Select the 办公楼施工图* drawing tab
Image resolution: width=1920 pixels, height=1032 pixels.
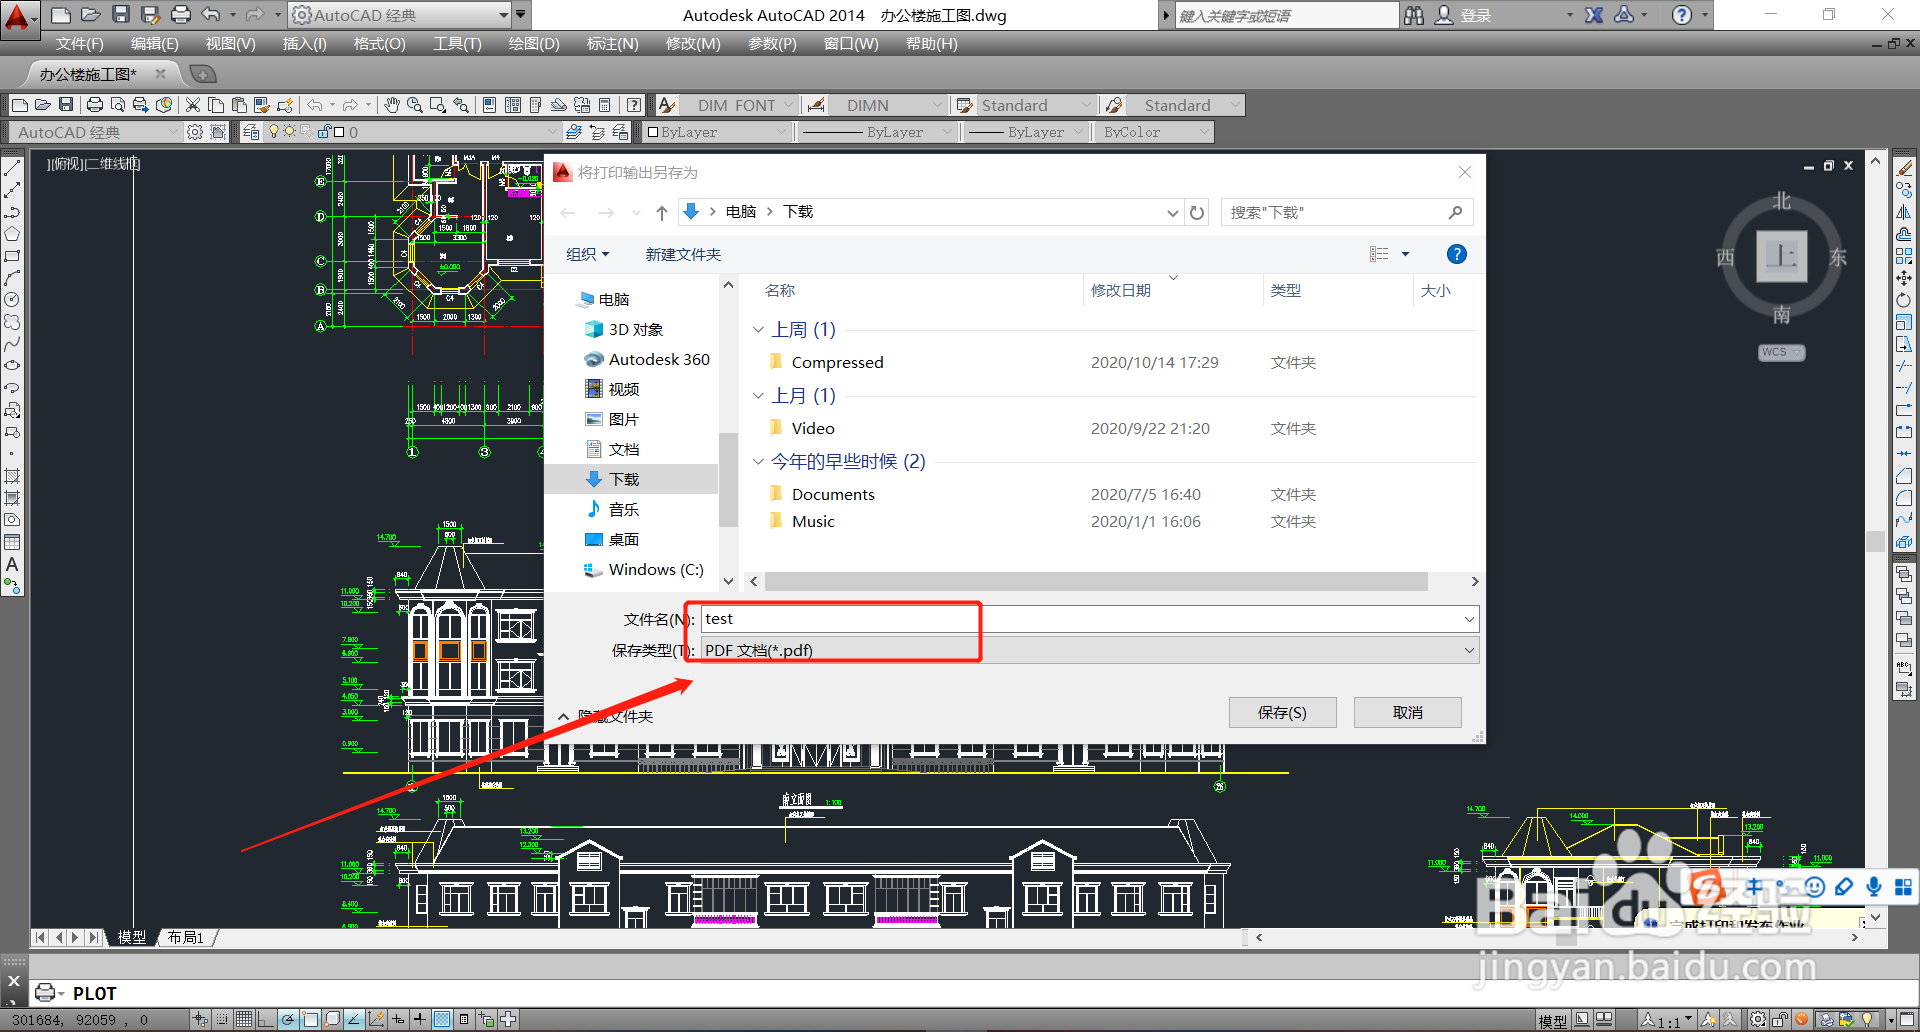[x=88, y=74]
